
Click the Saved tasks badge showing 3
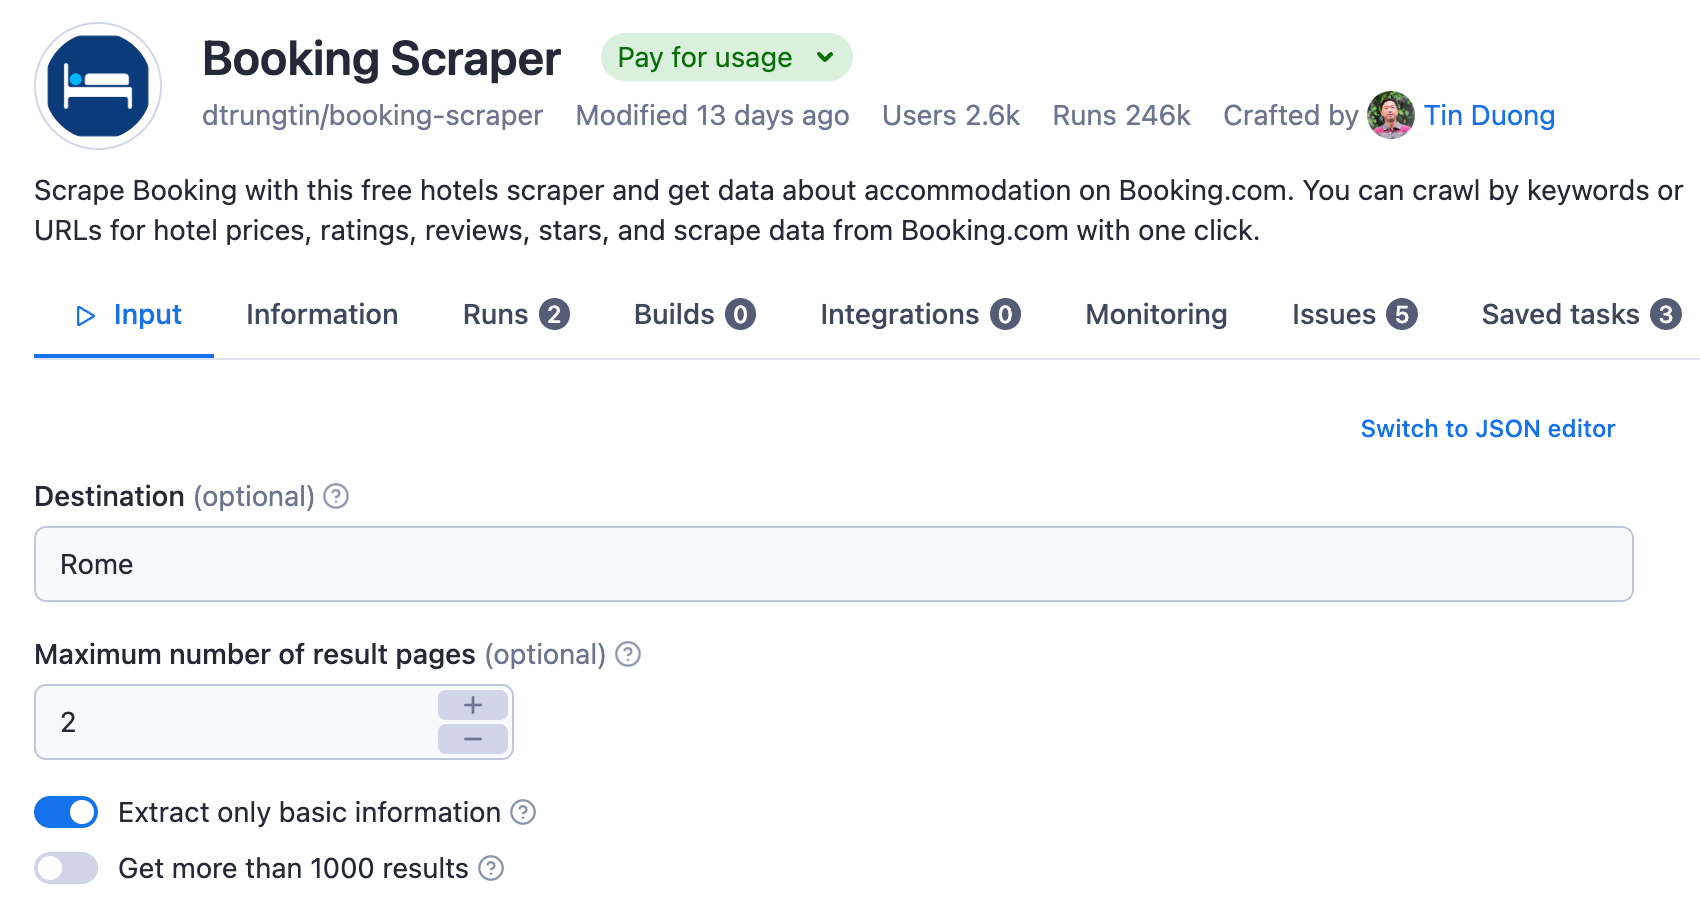[1666, 314]
